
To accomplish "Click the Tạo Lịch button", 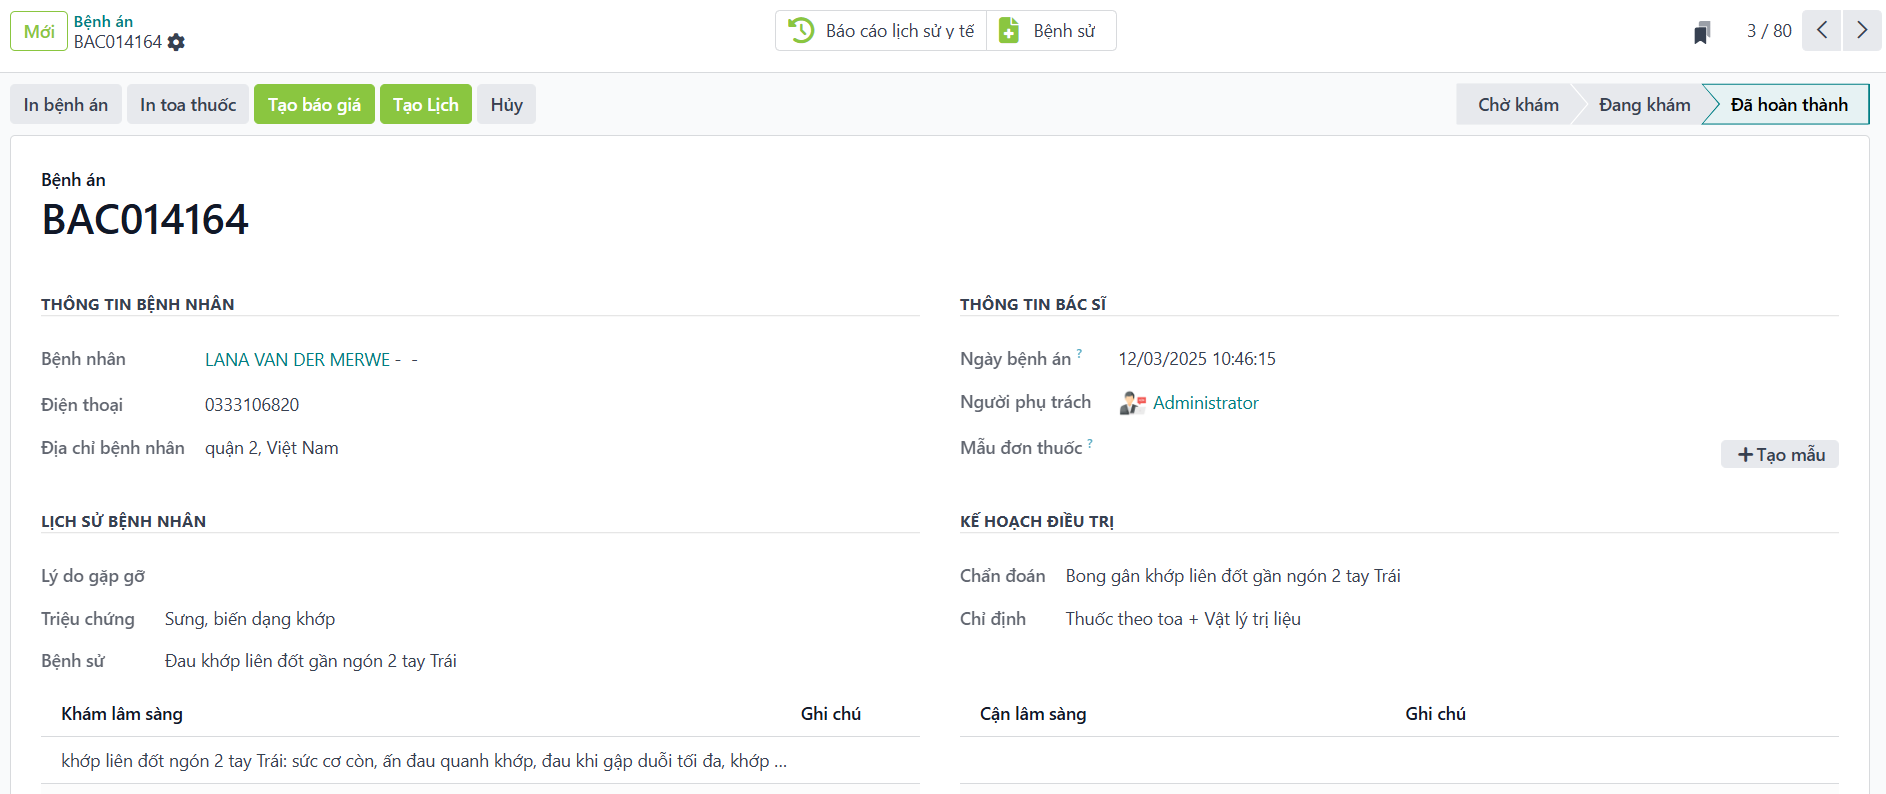I will (425, 105).
